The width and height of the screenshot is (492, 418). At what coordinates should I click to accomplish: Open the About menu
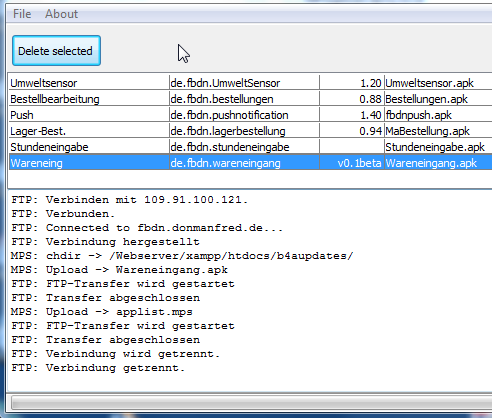click(x=61, y=14)
